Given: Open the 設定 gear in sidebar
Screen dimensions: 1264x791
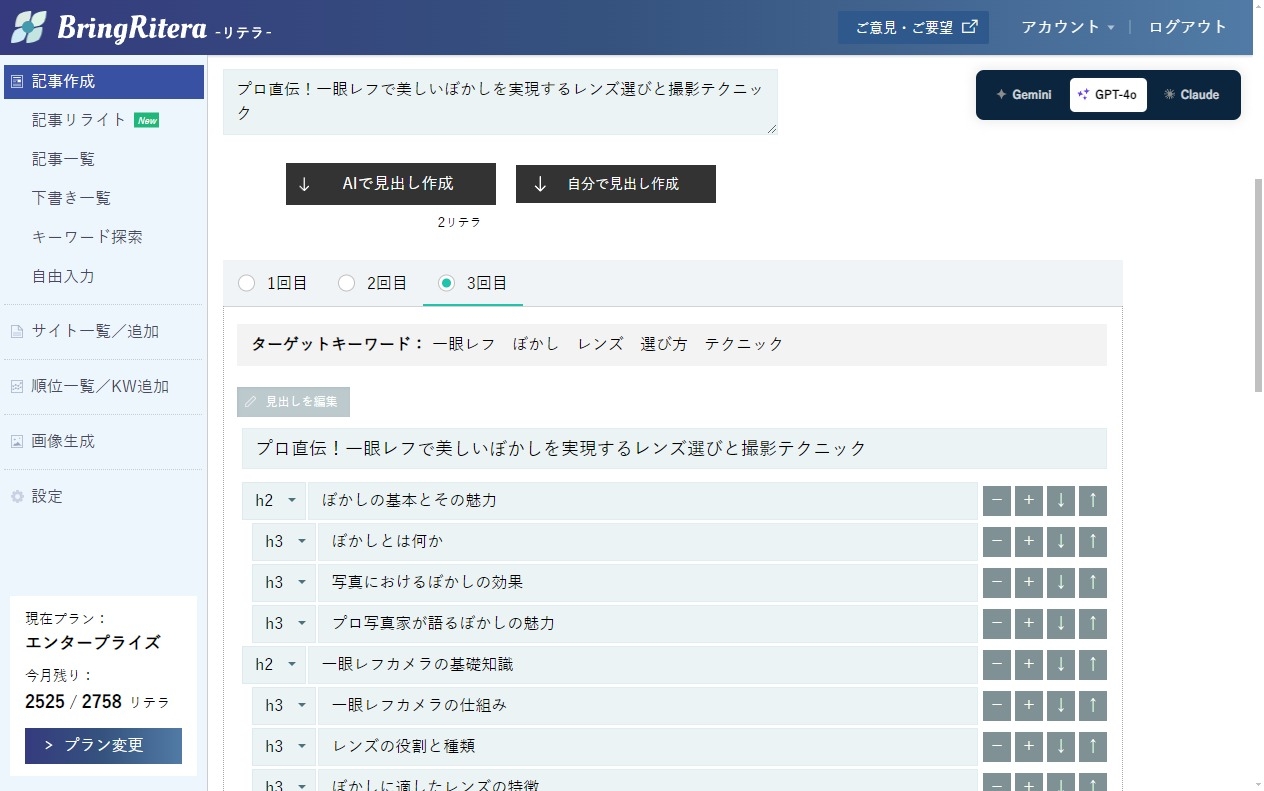Looking at the screenshot, I should pyautogui.click(x=17, y=497).
